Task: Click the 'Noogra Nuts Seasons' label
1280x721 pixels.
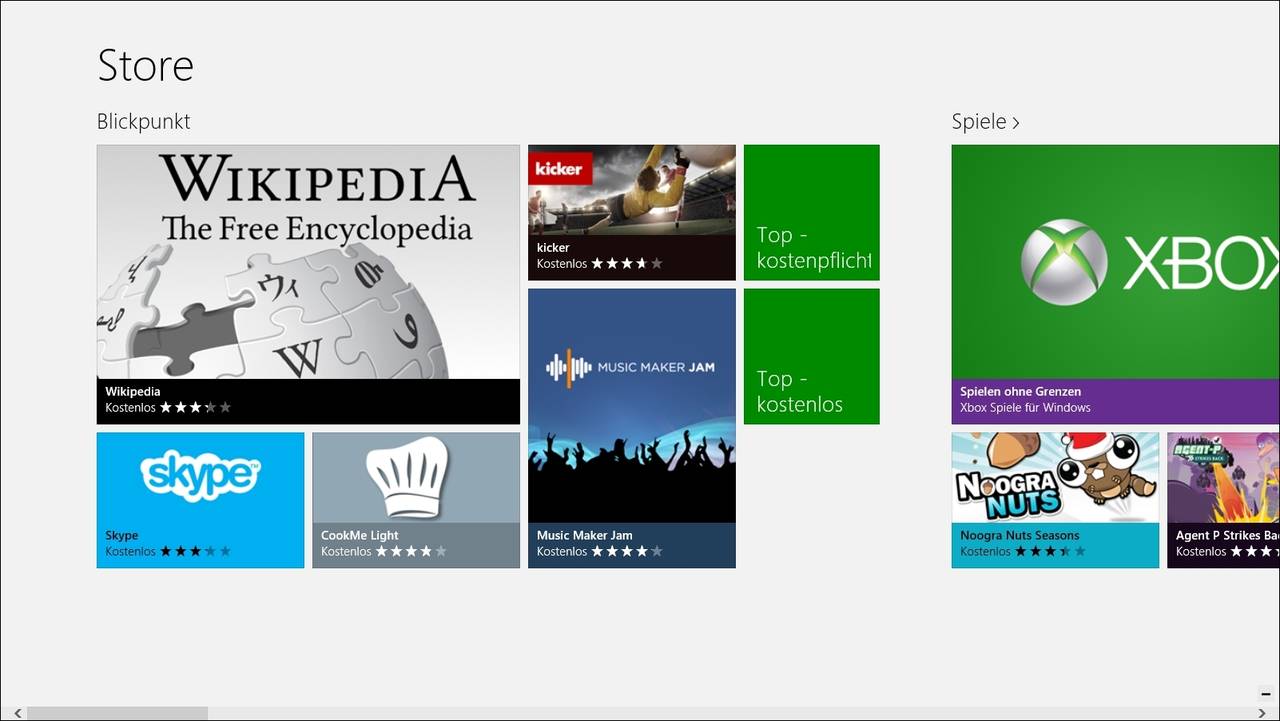Action: pos(1020,535)
